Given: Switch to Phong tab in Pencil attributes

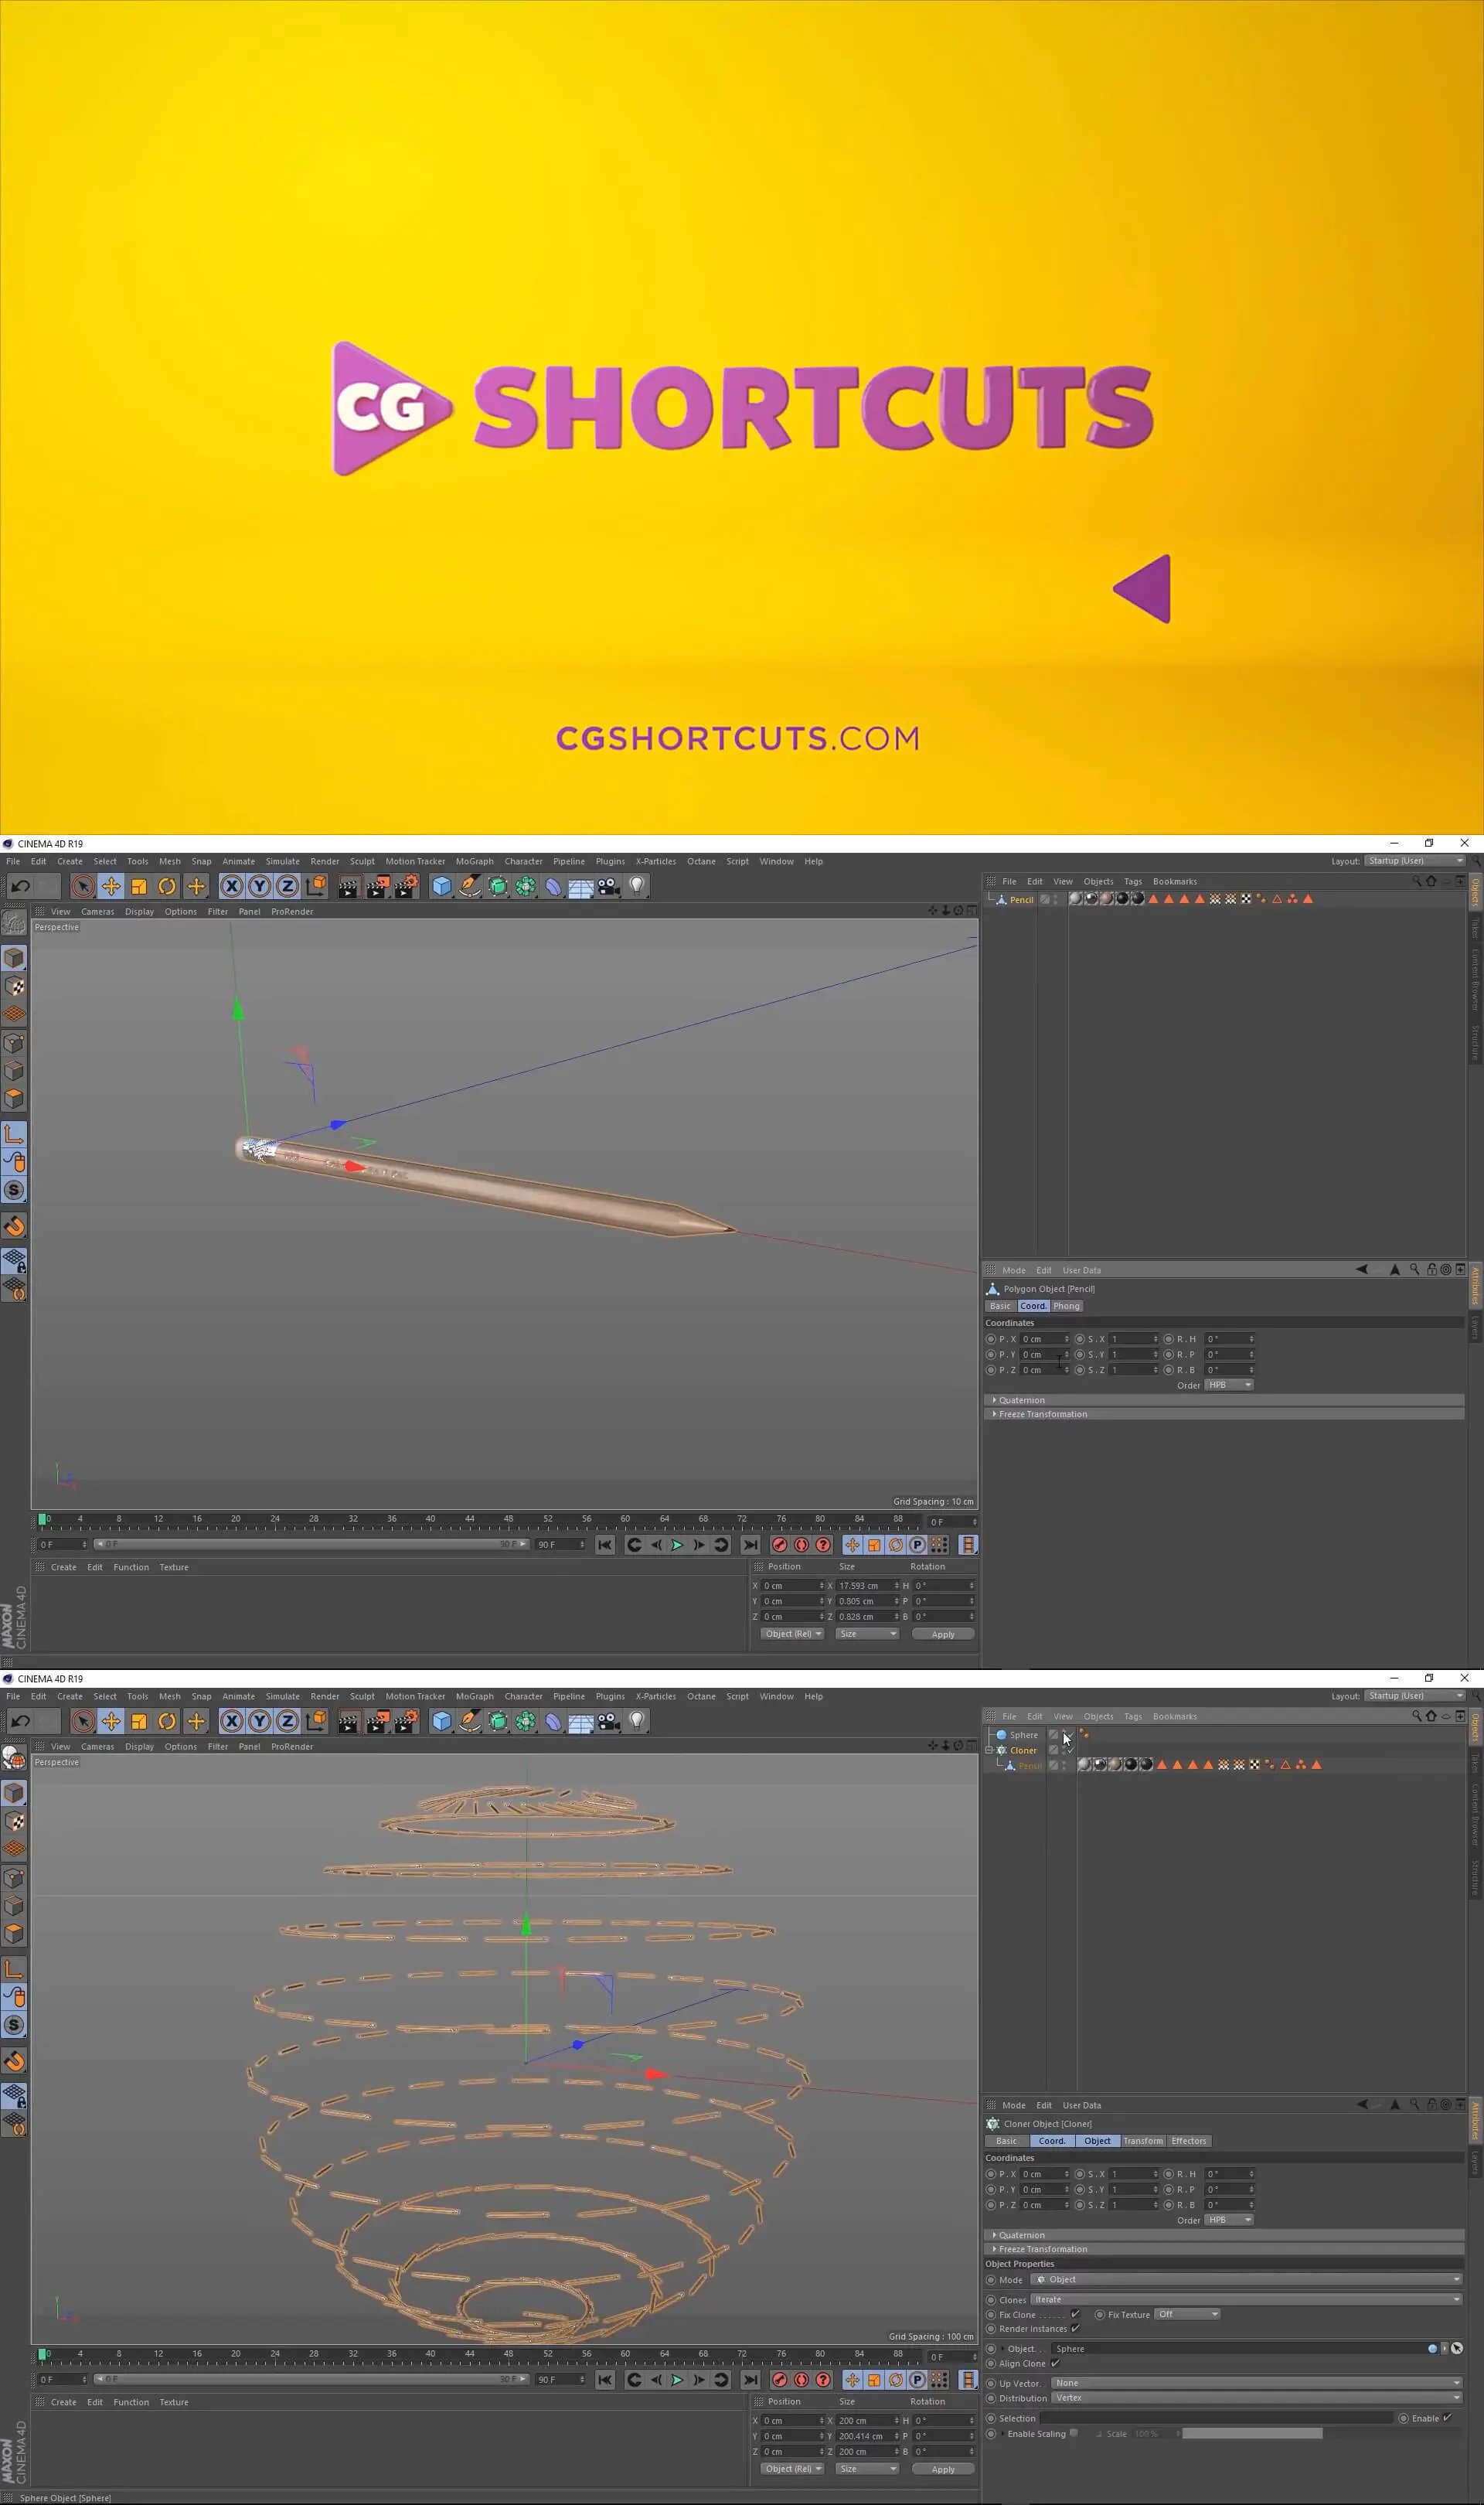Looking at the screenshot, I should [1066, 1306].
